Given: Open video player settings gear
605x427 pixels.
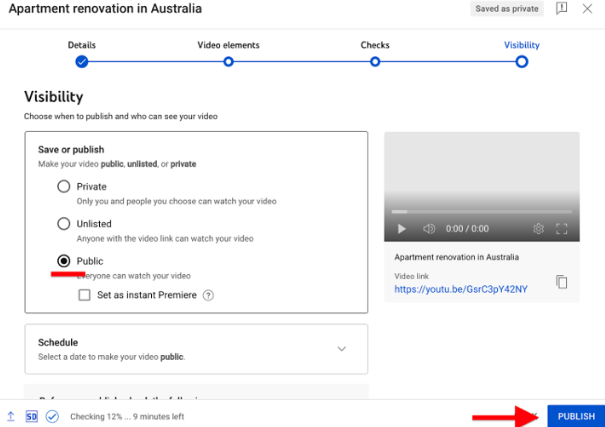Looking at the screenshot, I should click(x=538, y=229).
